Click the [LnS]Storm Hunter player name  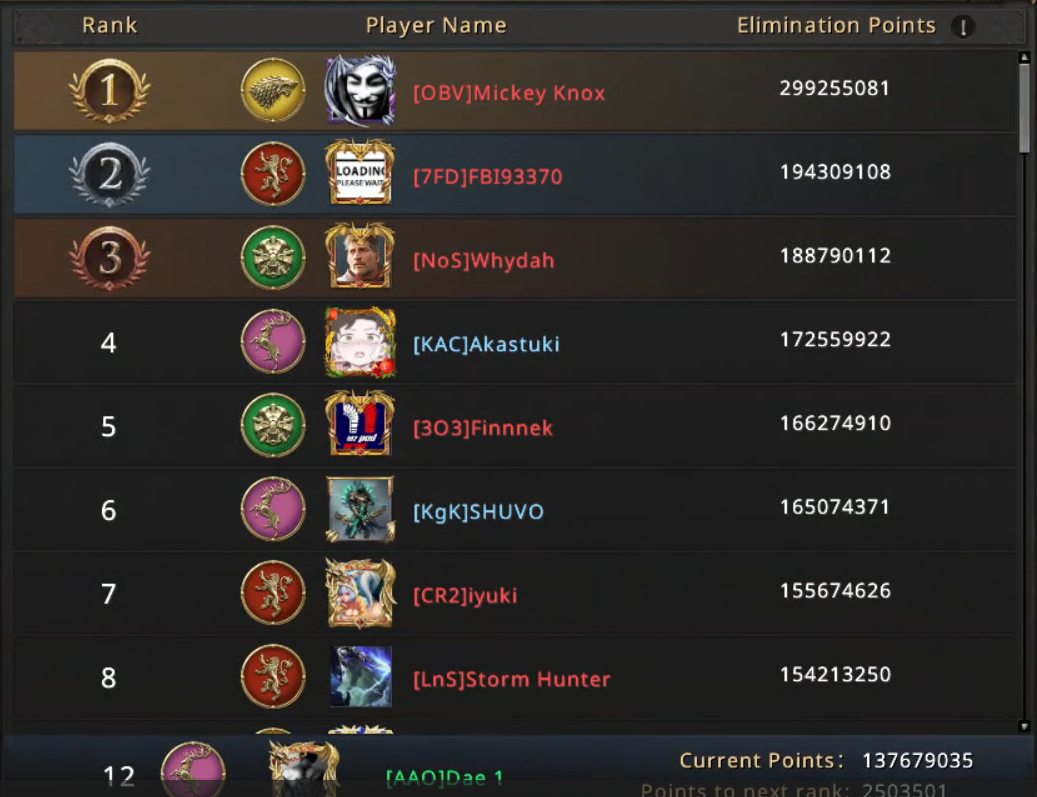[x=511, y=679]
